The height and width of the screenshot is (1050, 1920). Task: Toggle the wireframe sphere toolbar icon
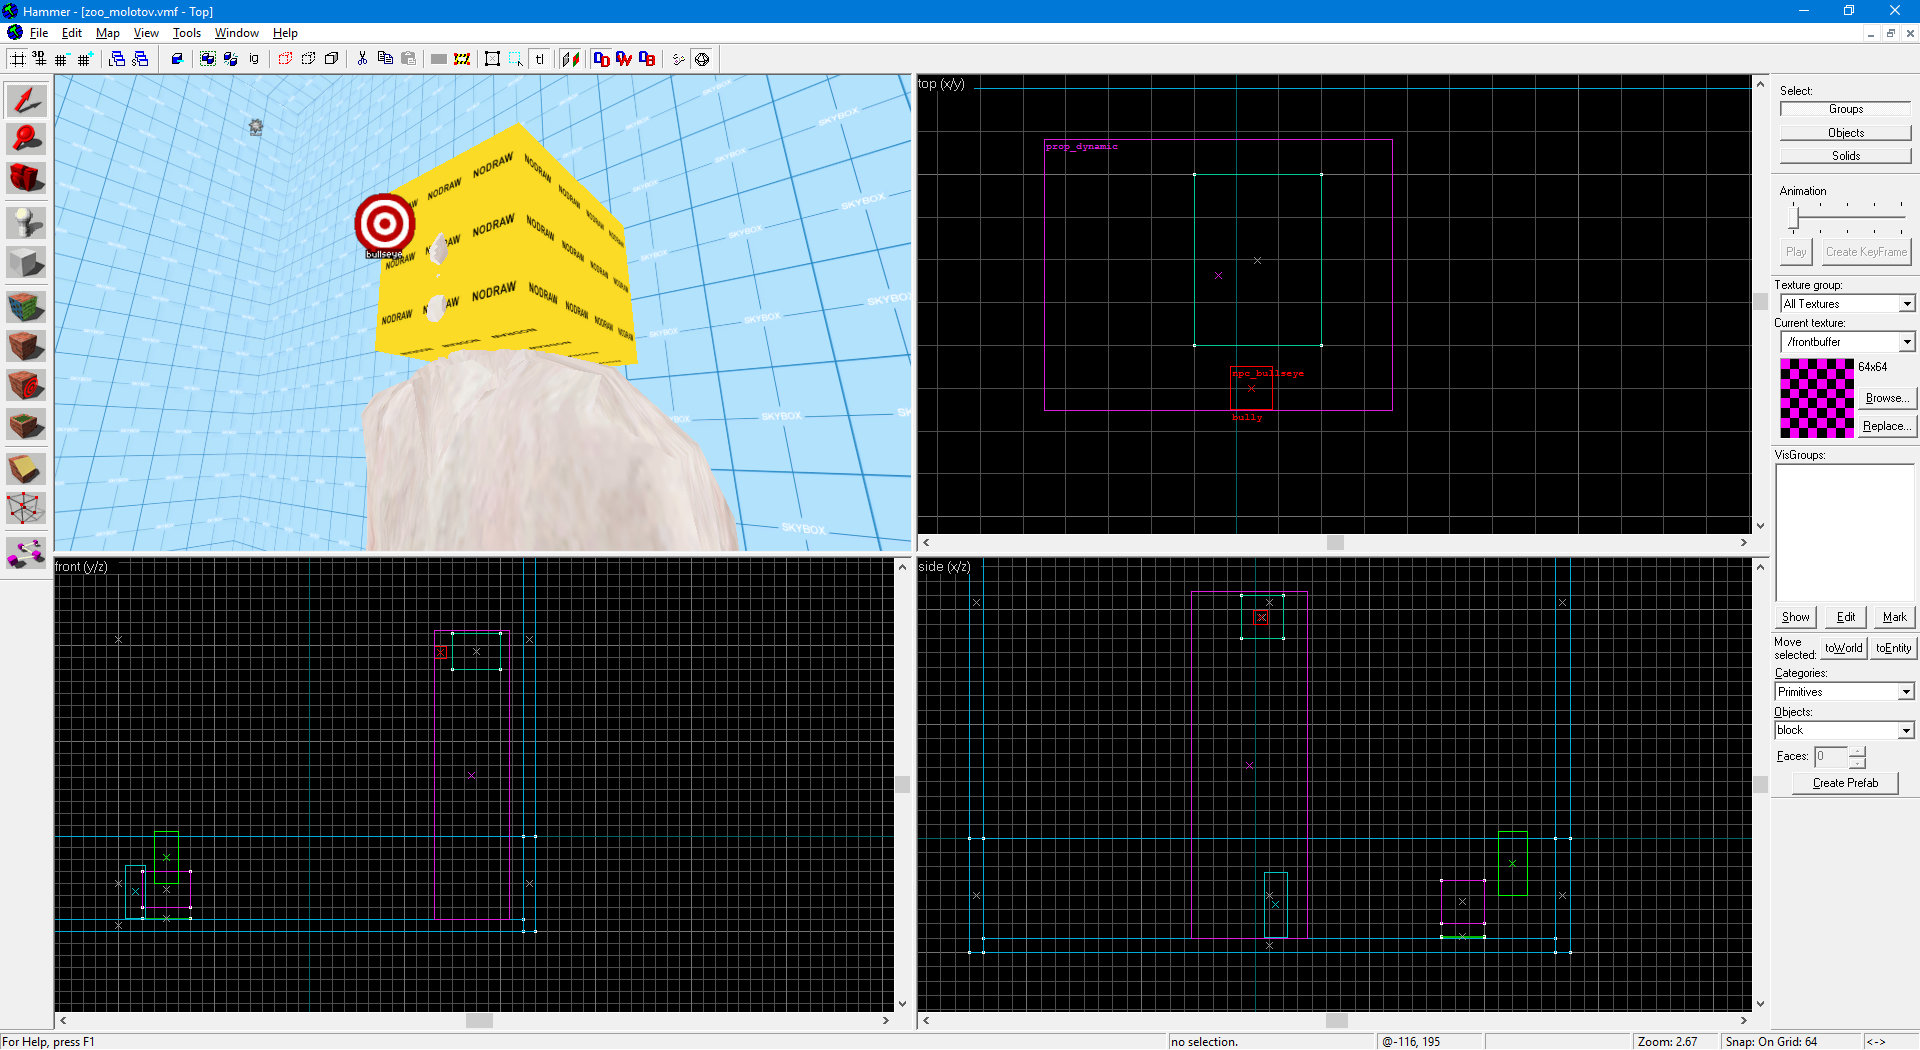pyautogui.click(x=702, y=59)
